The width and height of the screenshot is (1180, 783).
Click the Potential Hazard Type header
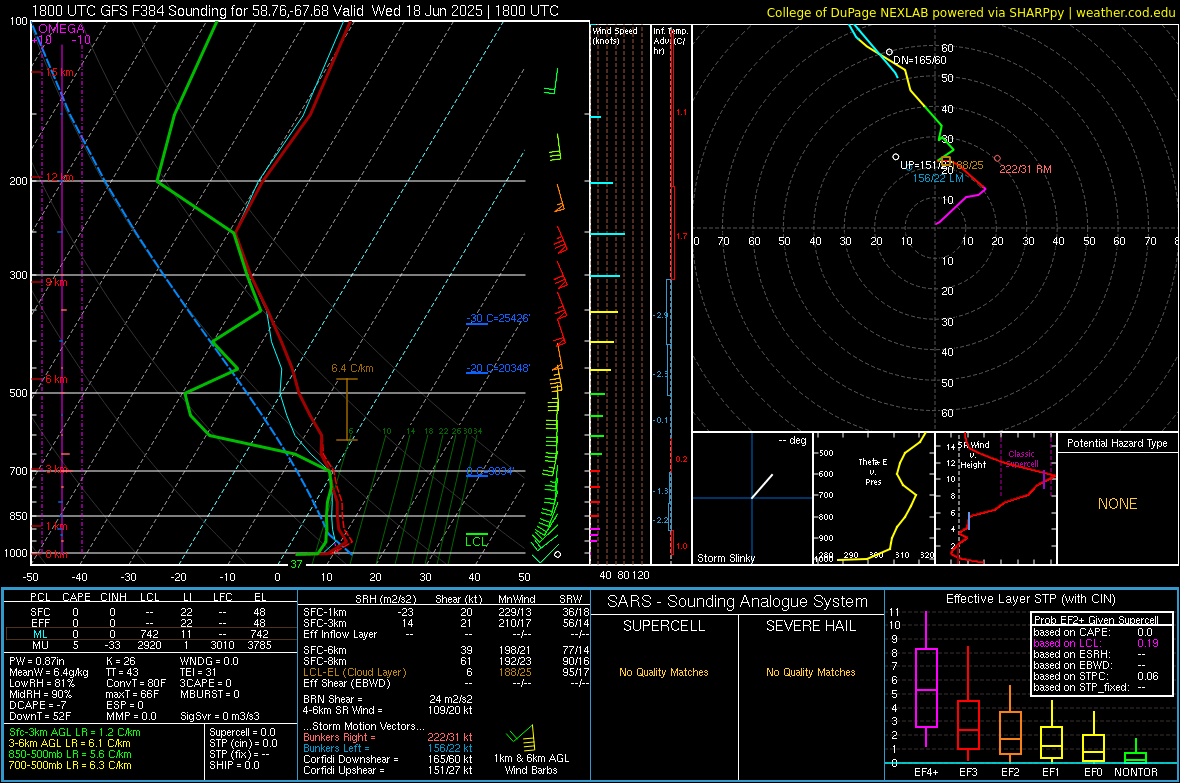[x=1117, y=443]
